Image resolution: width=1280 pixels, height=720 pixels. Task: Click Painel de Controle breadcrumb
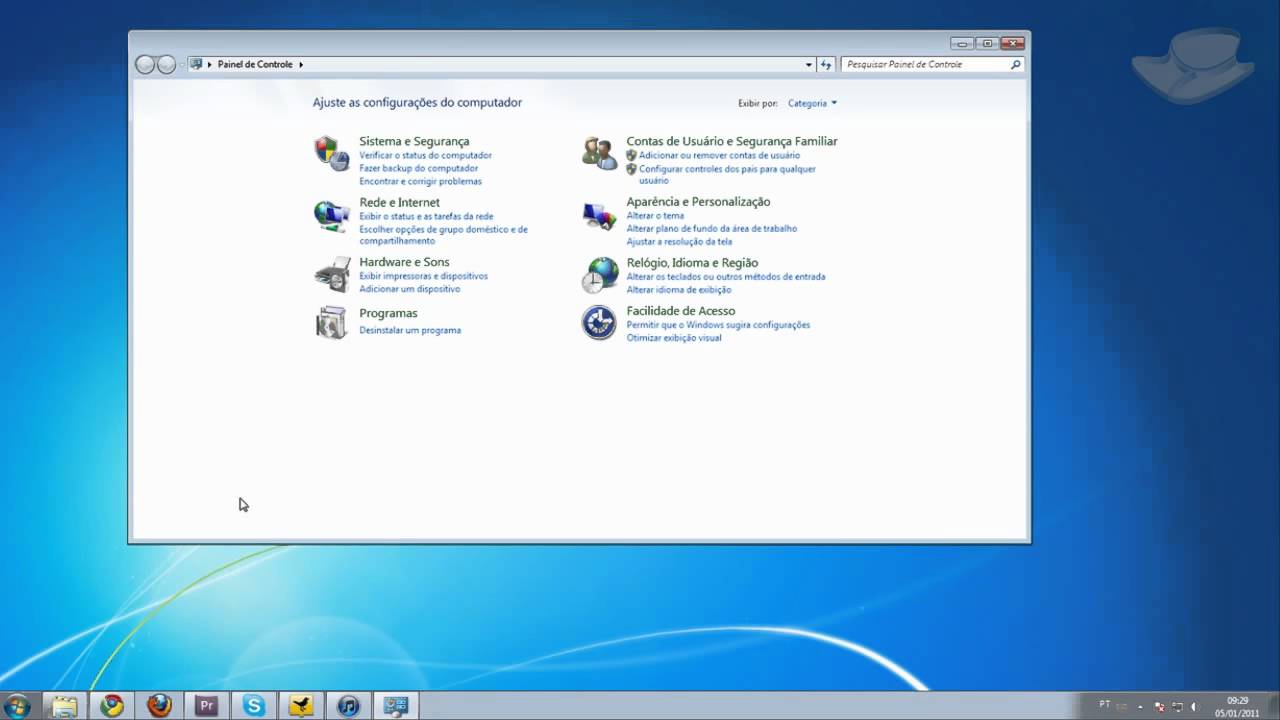(255, 64)
